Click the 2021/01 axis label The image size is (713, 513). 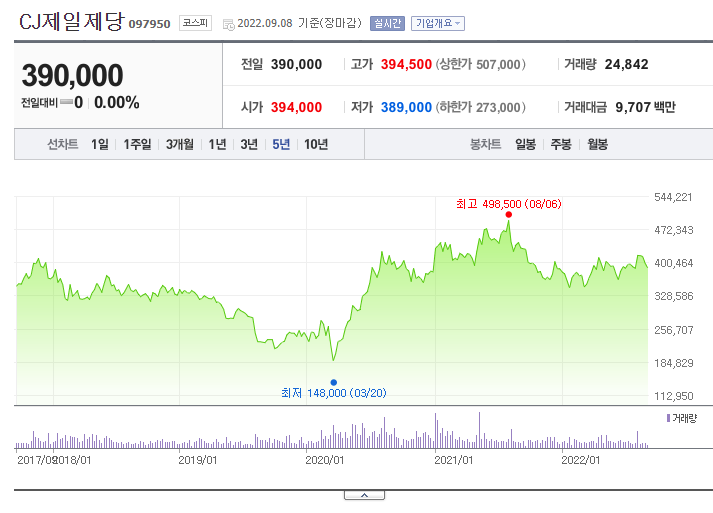click(453, 460)
